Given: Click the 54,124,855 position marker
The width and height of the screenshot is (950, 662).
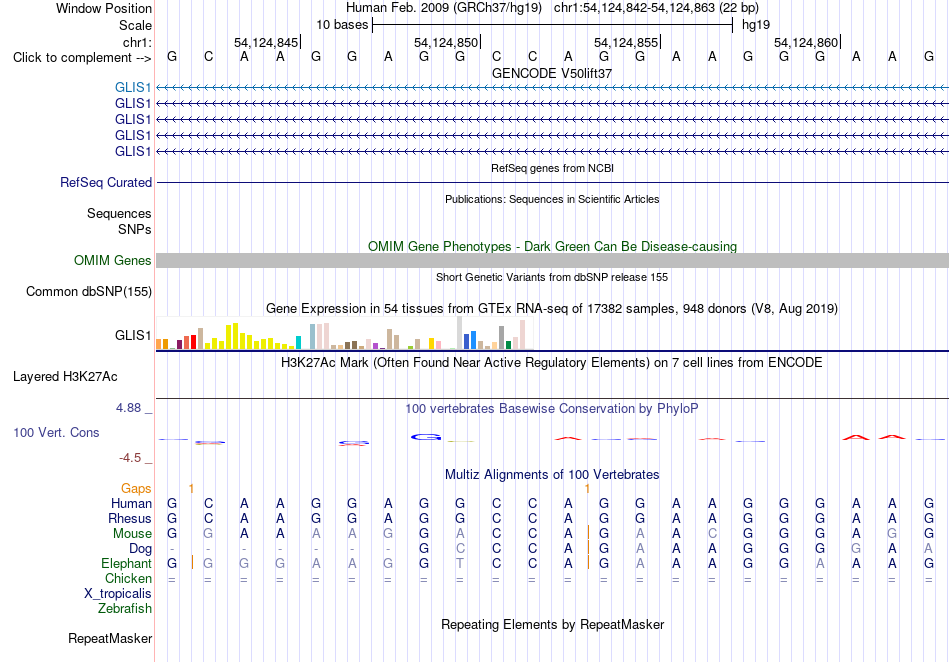Looking at the screenshot, I should click(626, 42).
